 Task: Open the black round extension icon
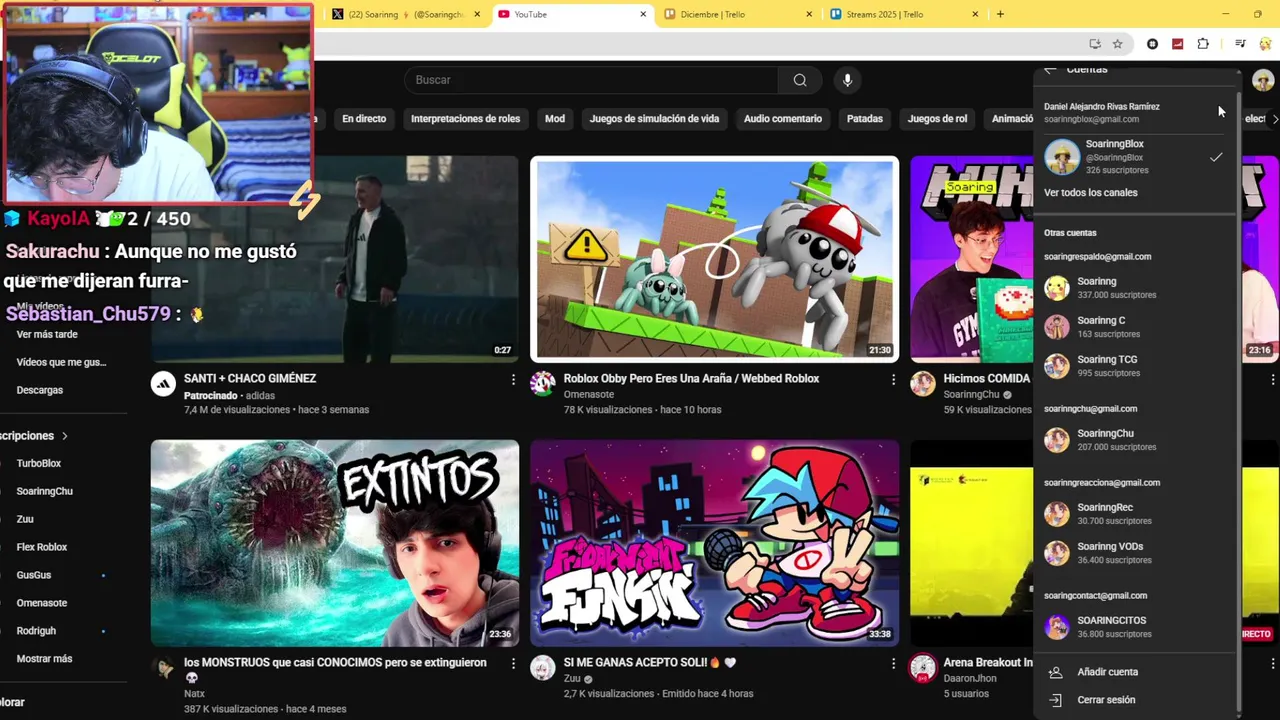1152,44
